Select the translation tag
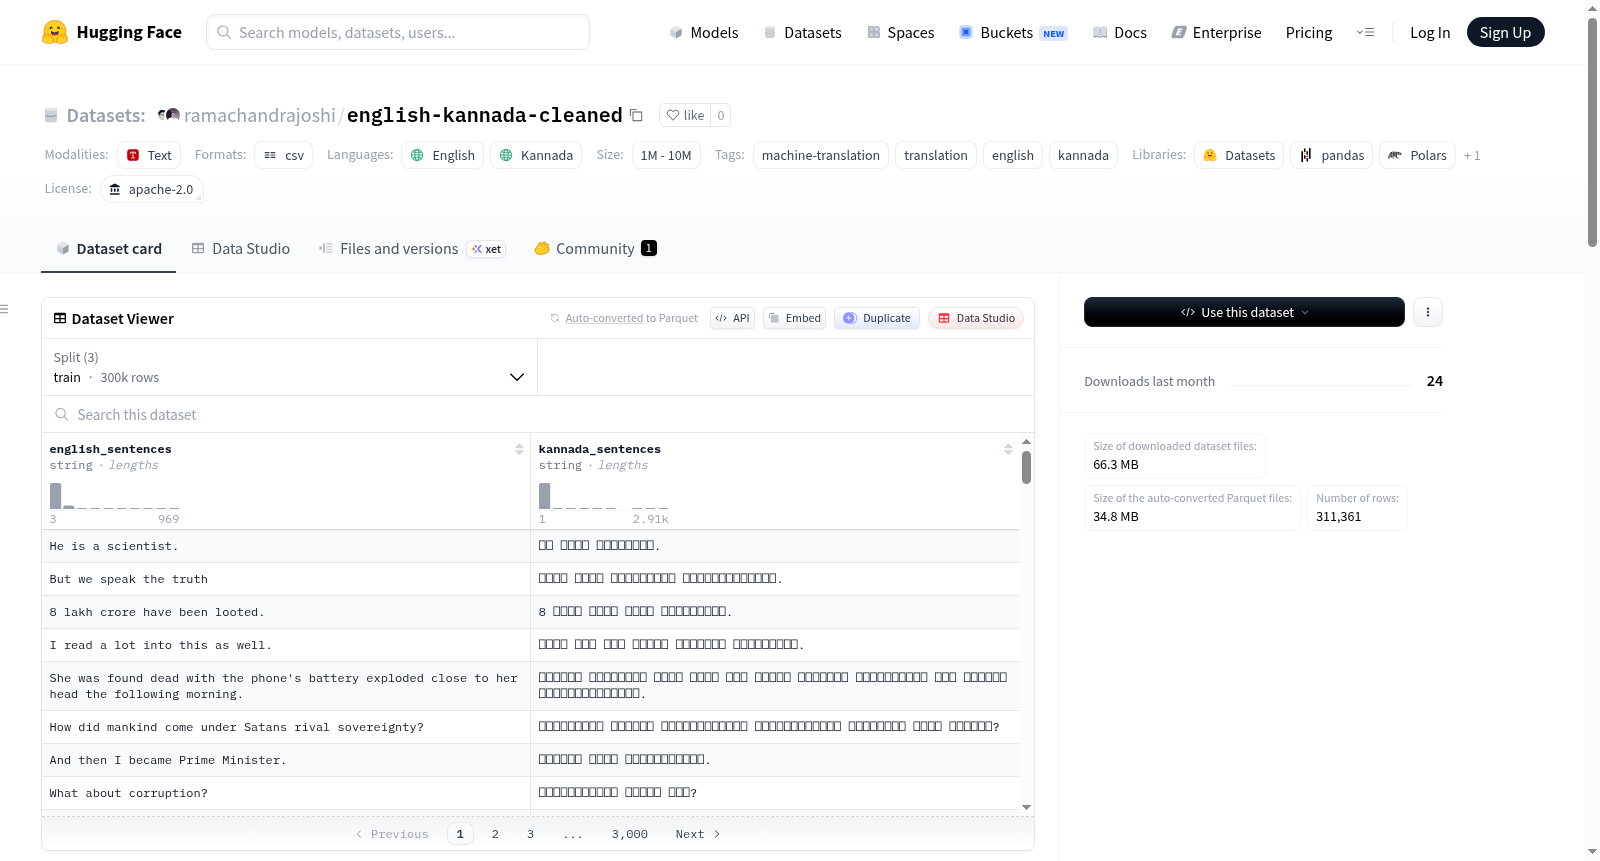The height and width of the screenshot is (861, 1600). tap(936, 155)
